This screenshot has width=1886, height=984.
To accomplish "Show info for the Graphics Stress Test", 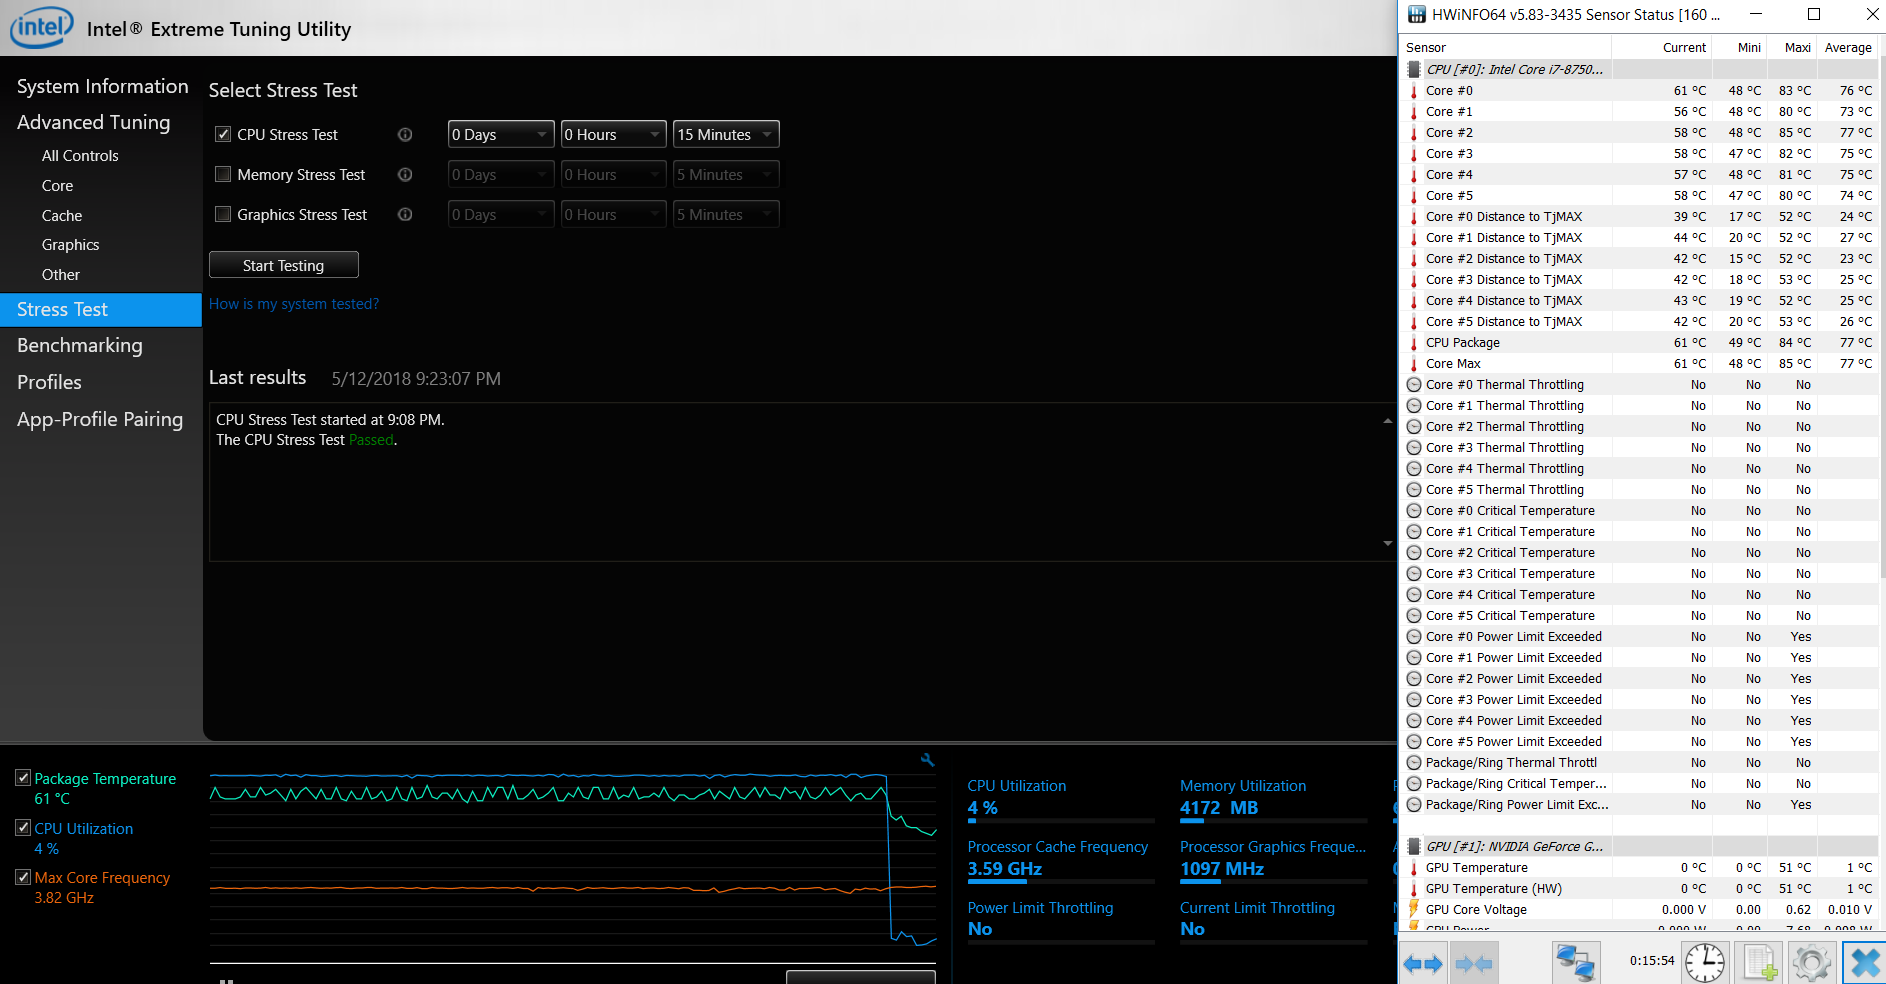I will (x=405, y=214).
